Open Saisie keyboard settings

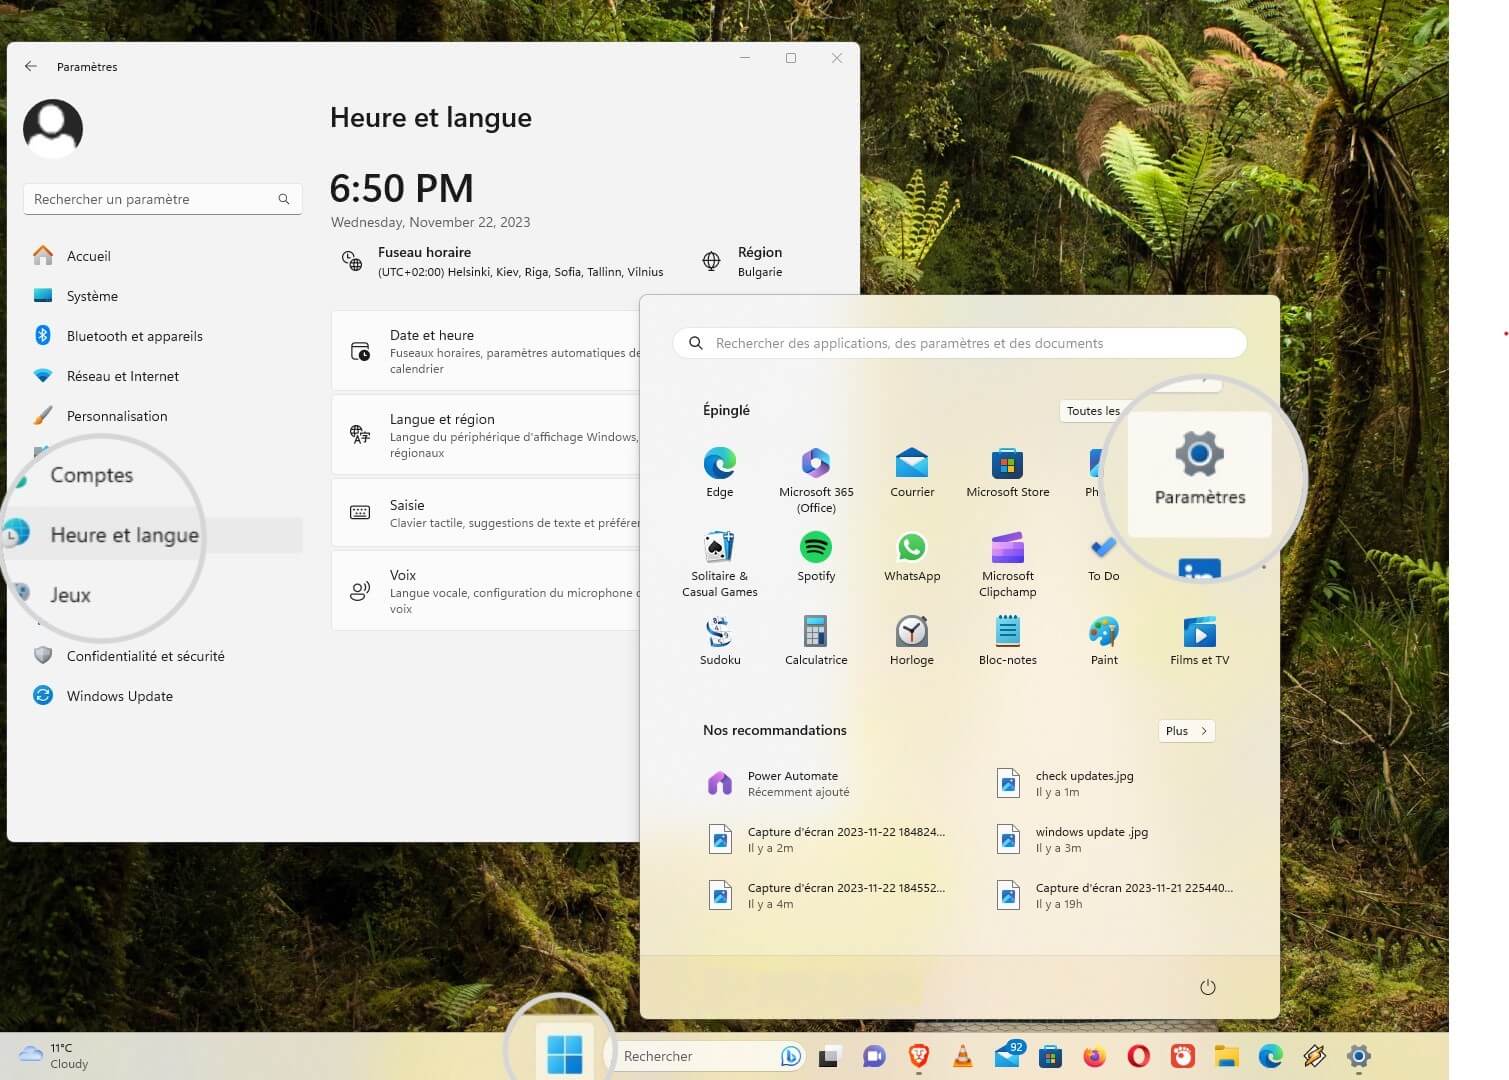click(x=485, y=513)
